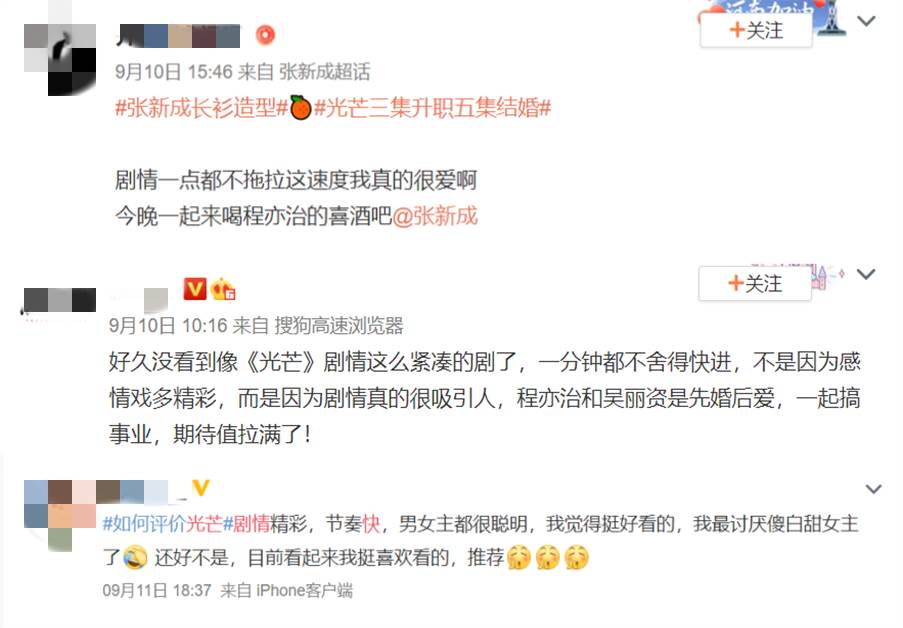
Task: Open hashtag #光芒三集升职五集结婚#
Action: [432, 108]
